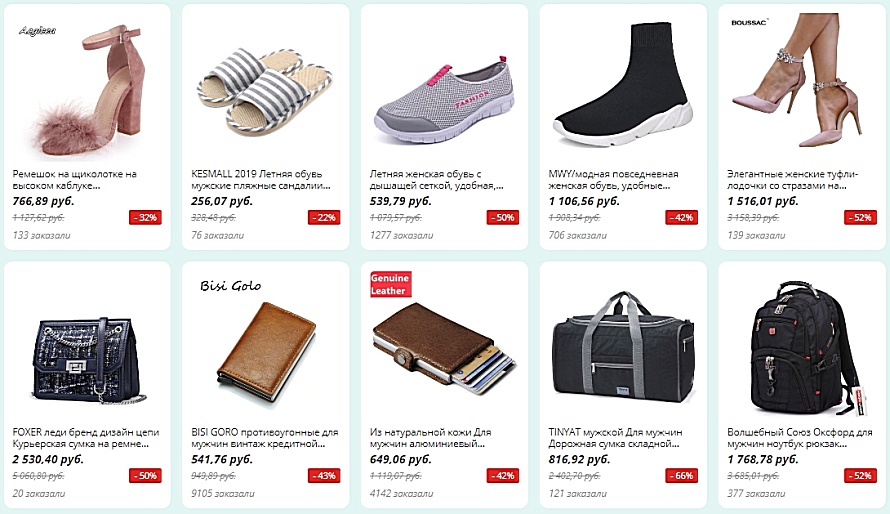This screenshot has height=514, width=890.
Task: Click the TINYAT travel bag title link
Action: [x=615, y=438]
